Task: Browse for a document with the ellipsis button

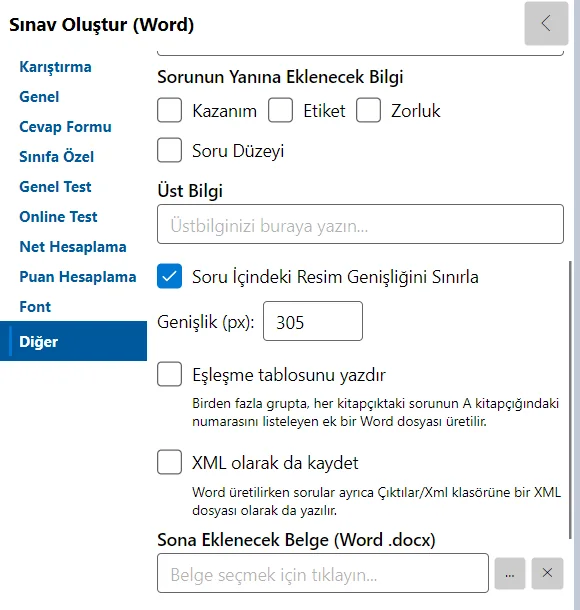Action: point(510,573)
